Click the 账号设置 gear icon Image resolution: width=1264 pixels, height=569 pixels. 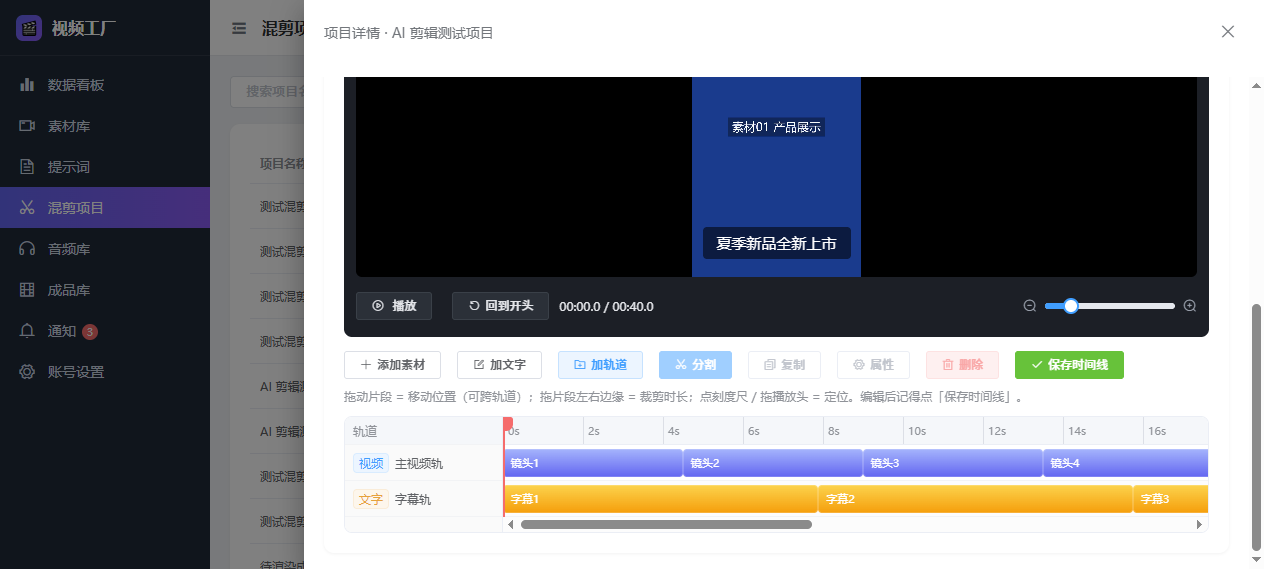point(27,372)
